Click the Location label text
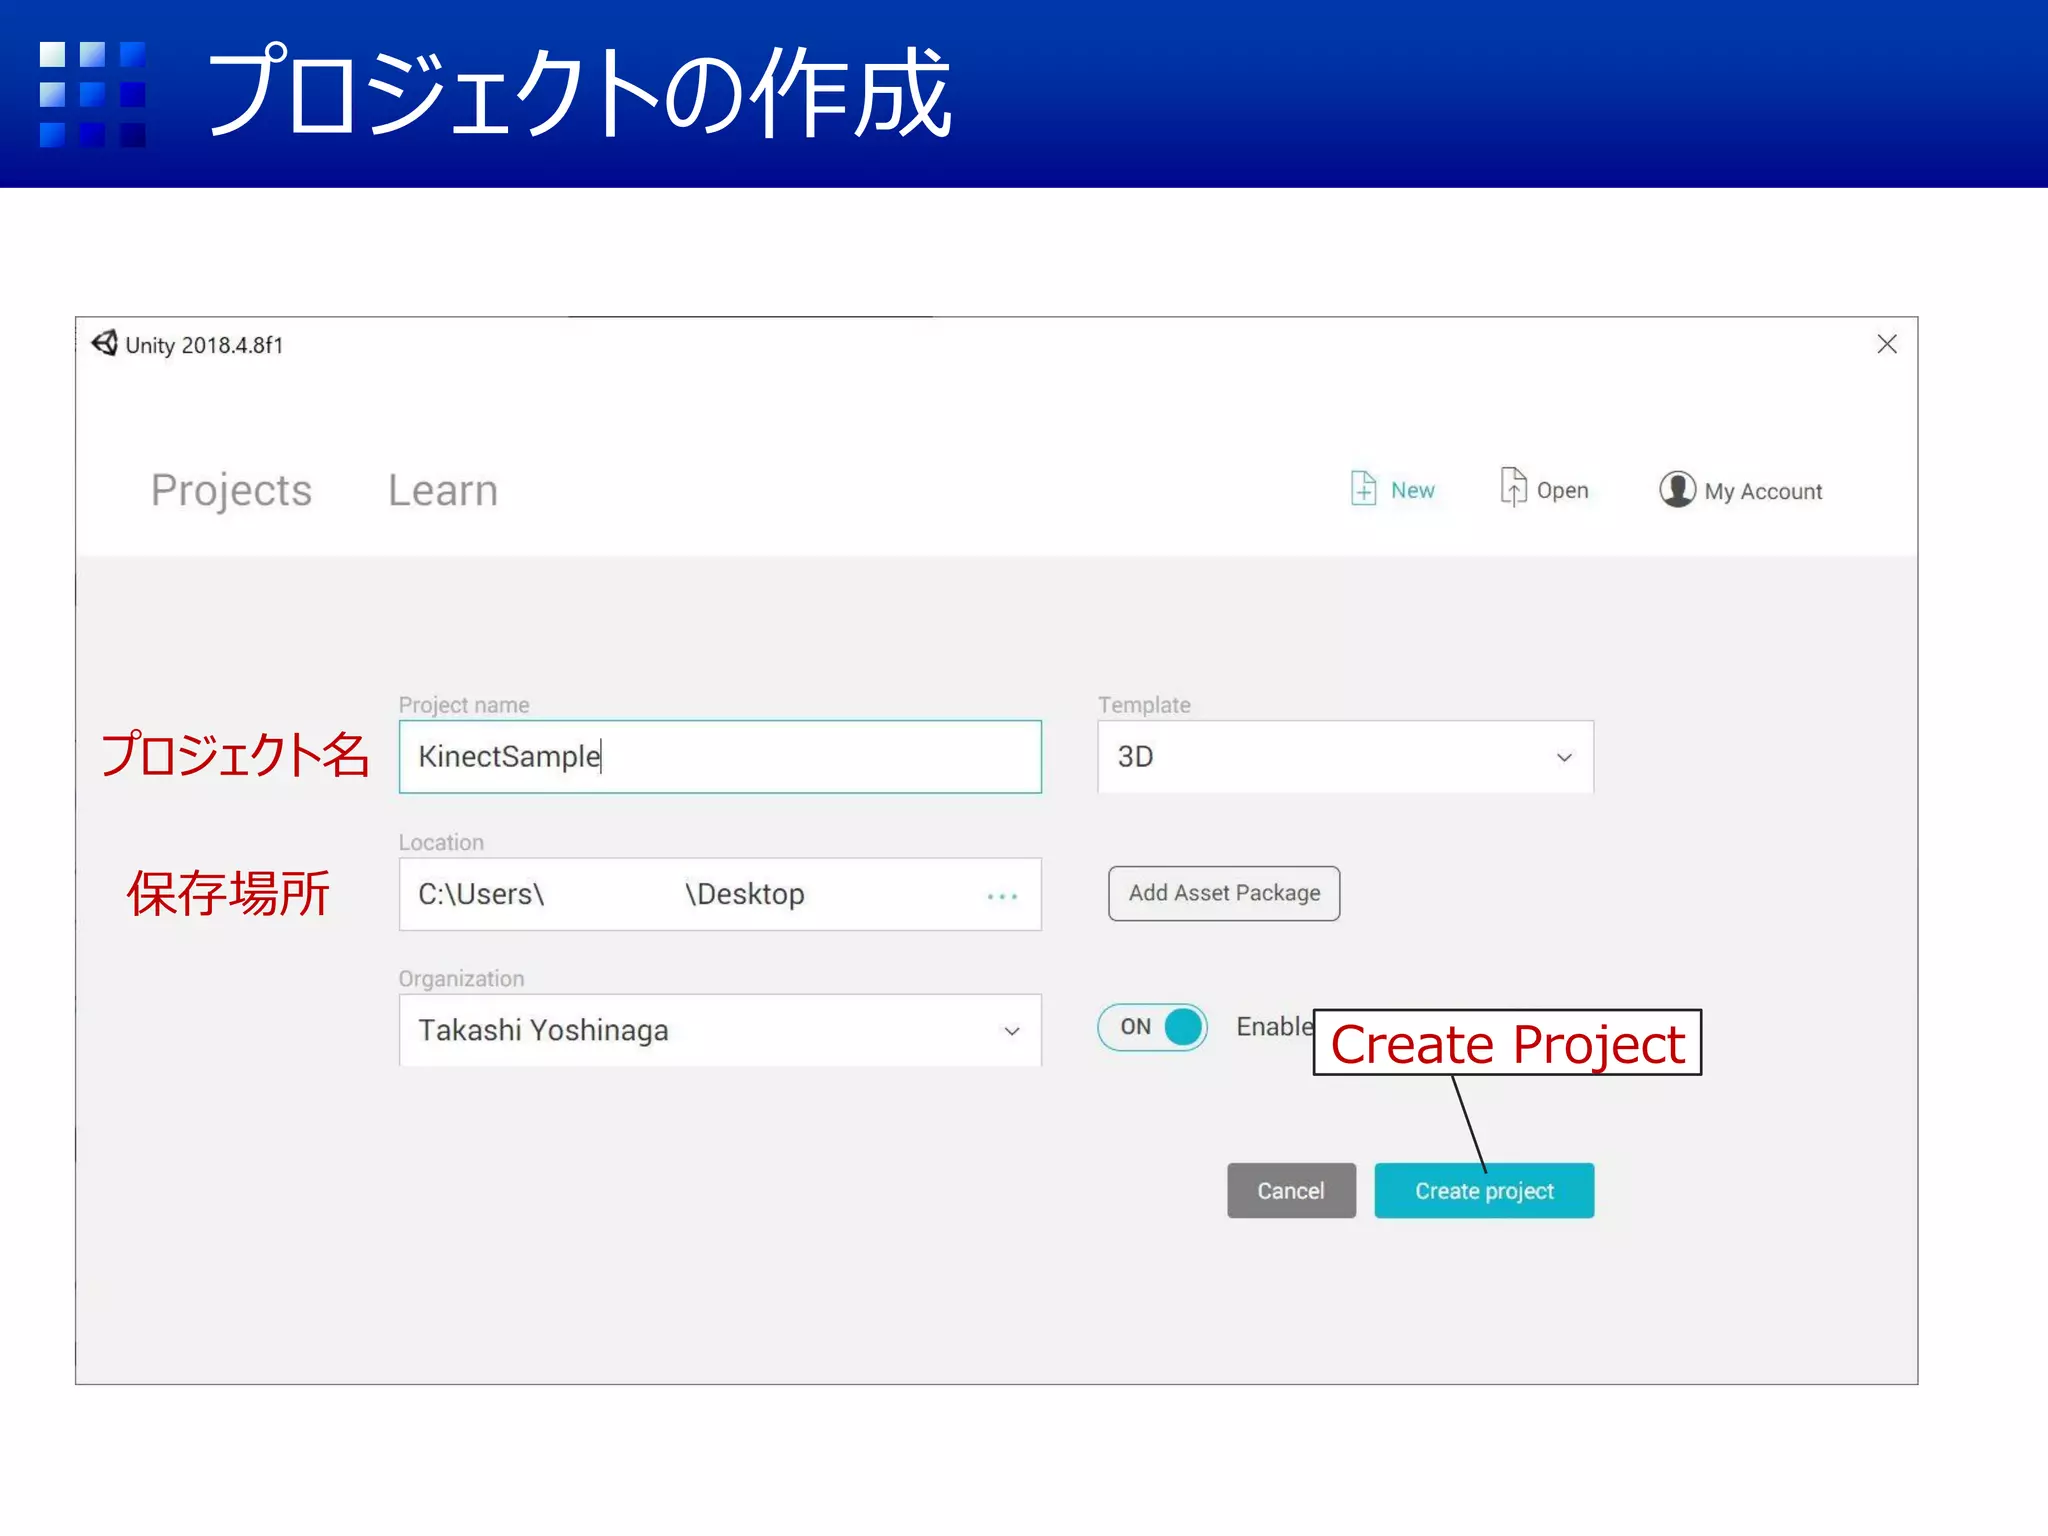 click(x=441, y=842)
